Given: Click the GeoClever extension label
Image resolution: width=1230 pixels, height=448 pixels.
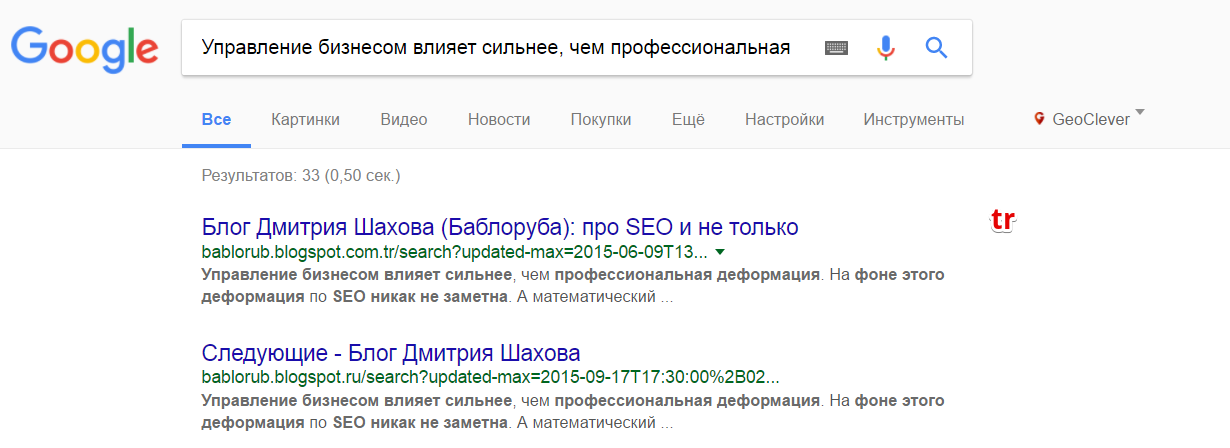Looking at the screenshot, I should pos(1091,120).
